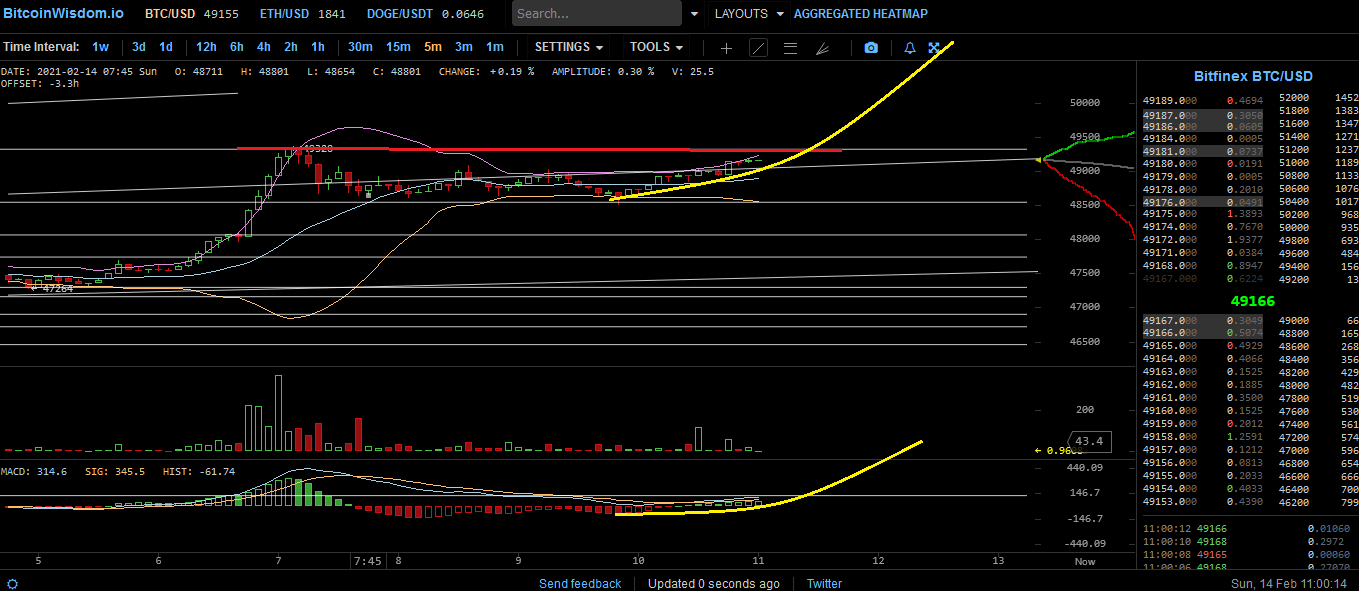Open the AGGREGATED HEATMAP link
1359x591 pixels.
860,14
